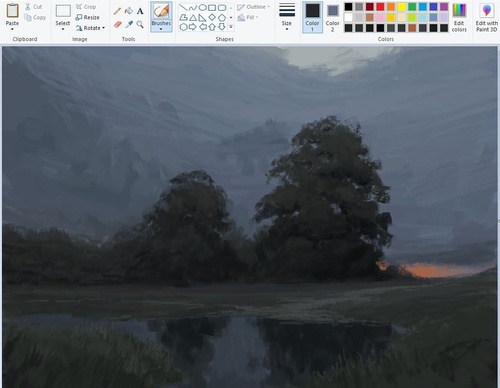Open image in Edit with Paint 3D
This screenshot has width=500, height=388.
487,17
